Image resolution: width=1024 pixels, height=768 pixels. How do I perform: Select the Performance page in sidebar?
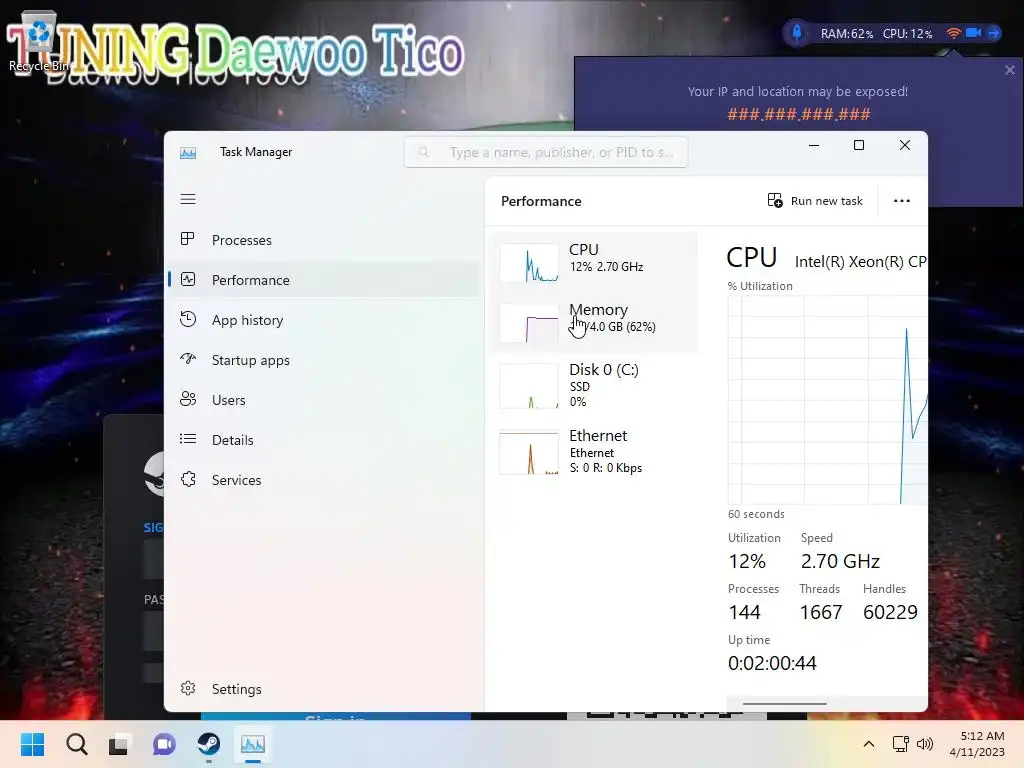click(325, 280)
